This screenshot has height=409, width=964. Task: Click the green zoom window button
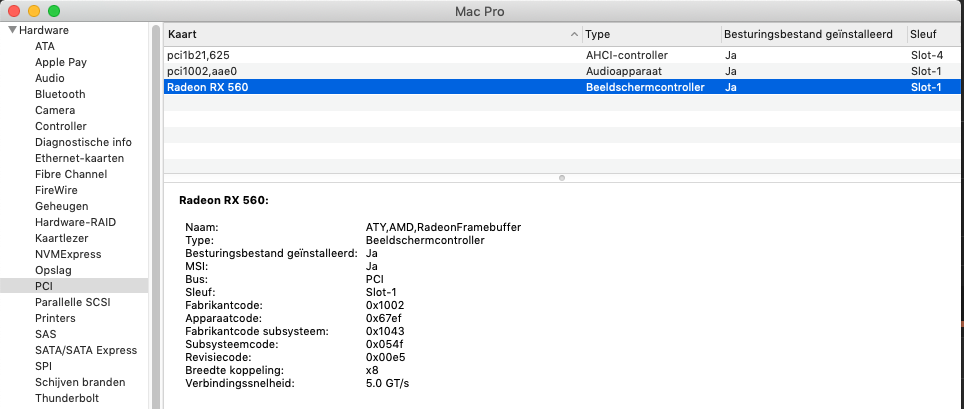pos(53,11)
